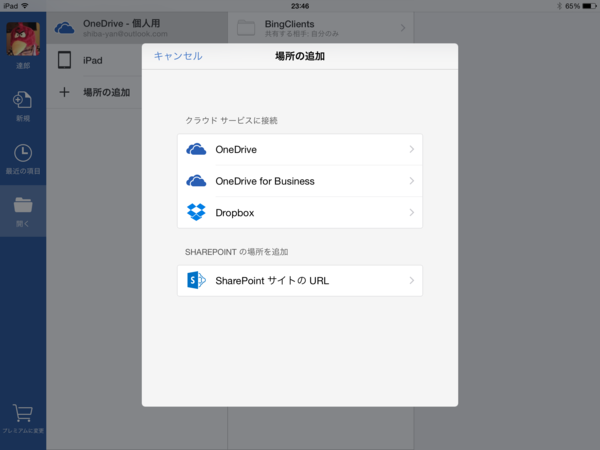Expand the SharePoint URL row chevron
This screenshot has height=450, width=600.
click(412, 280)
